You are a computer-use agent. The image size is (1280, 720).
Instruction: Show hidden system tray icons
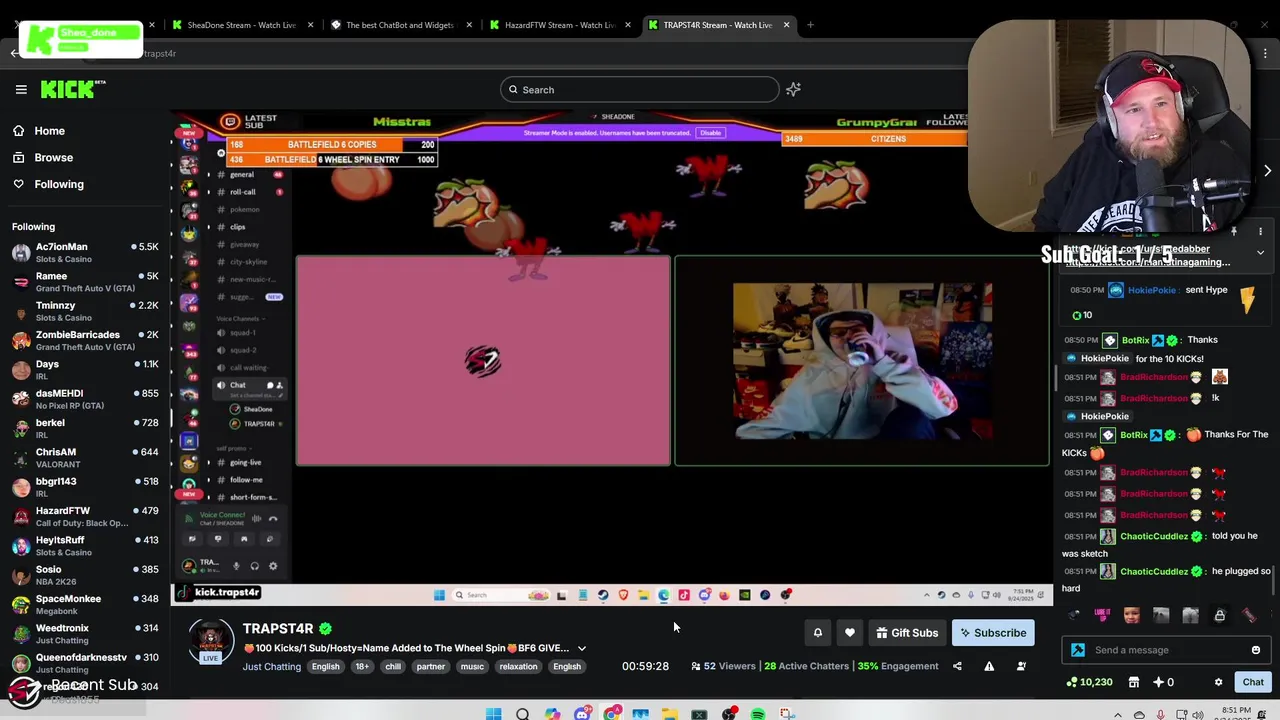(x=1117, y=714)
